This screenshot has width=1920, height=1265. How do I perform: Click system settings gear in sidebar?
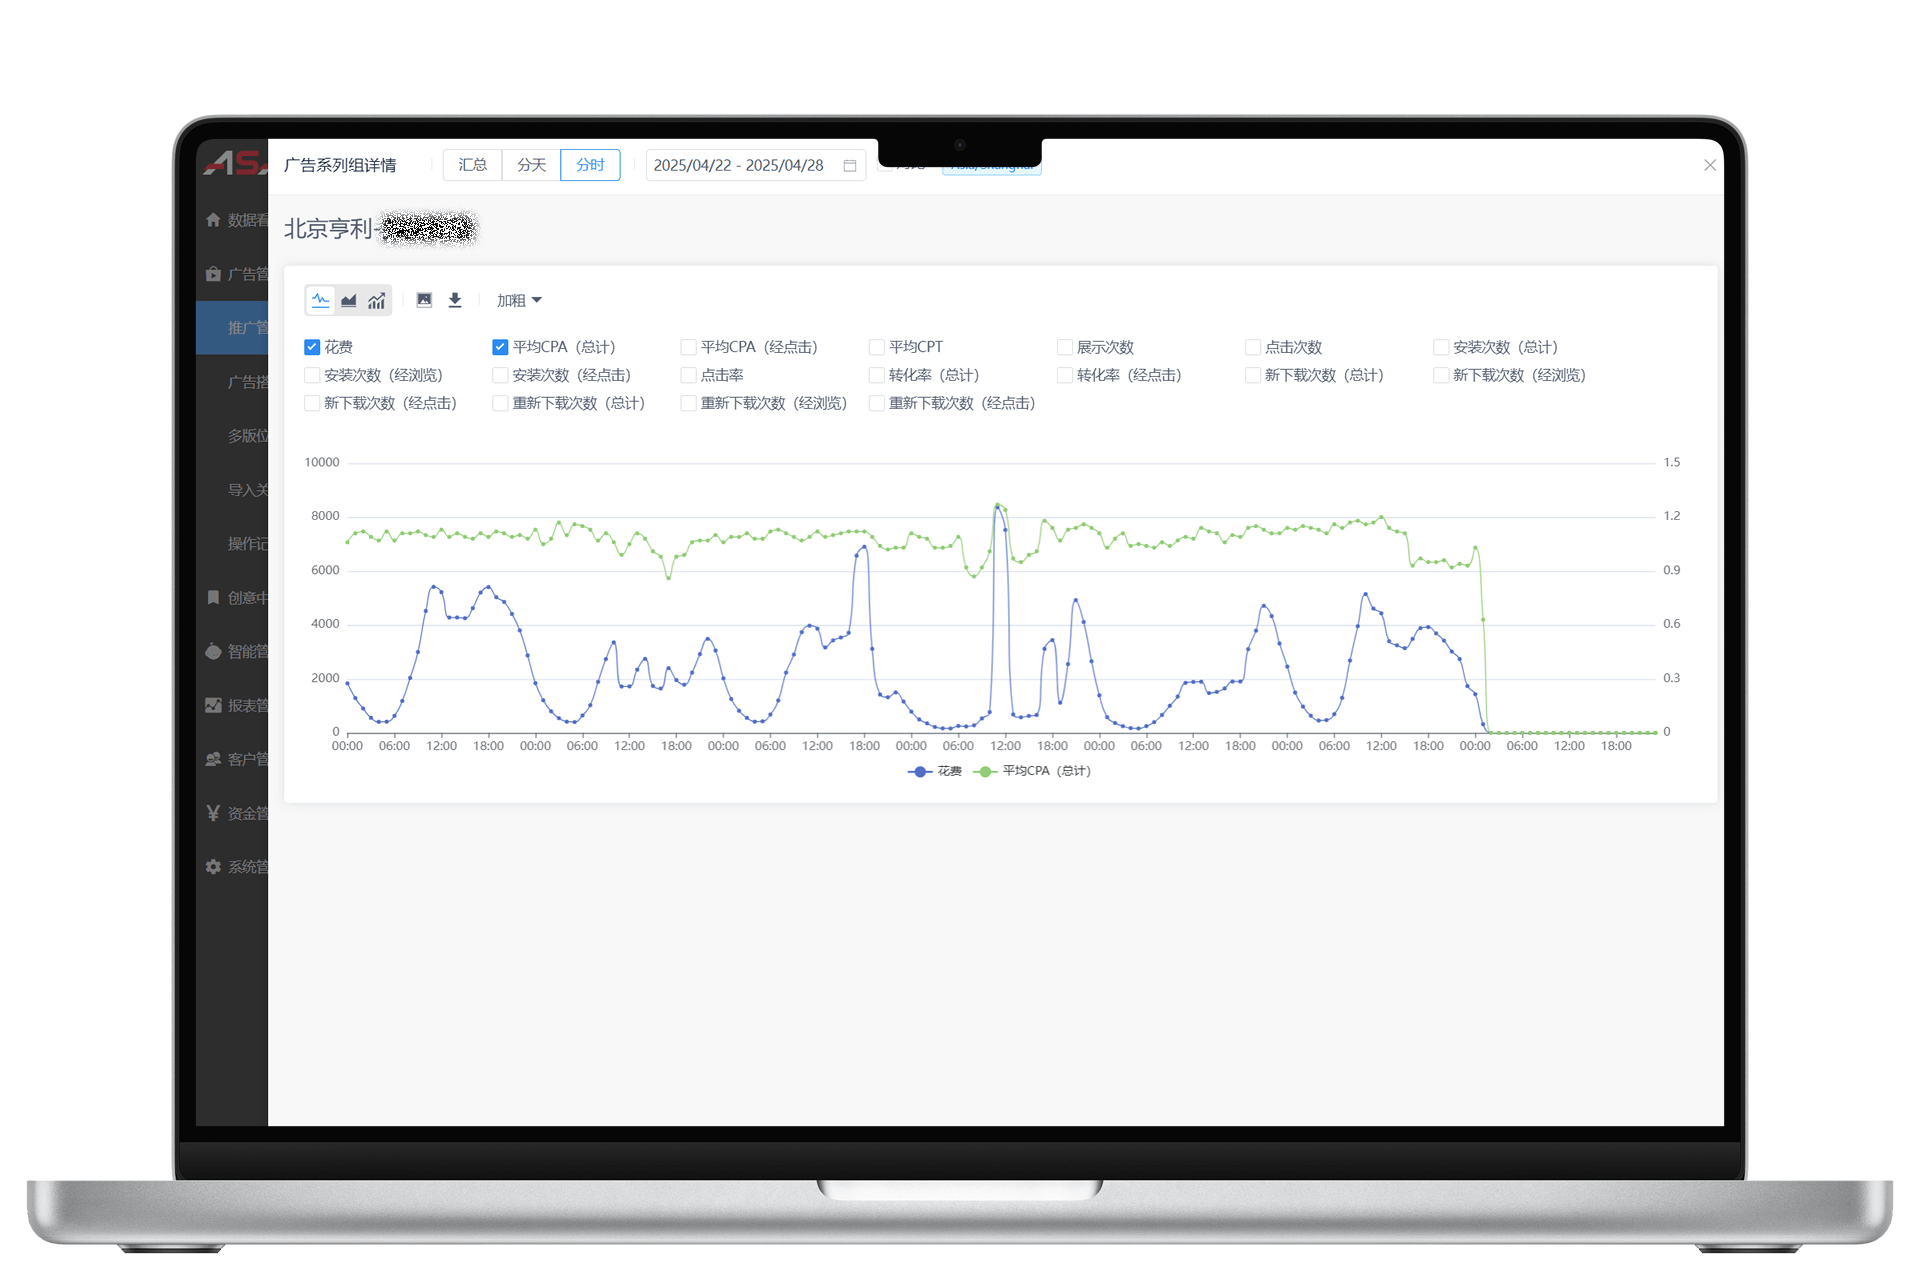213,867
